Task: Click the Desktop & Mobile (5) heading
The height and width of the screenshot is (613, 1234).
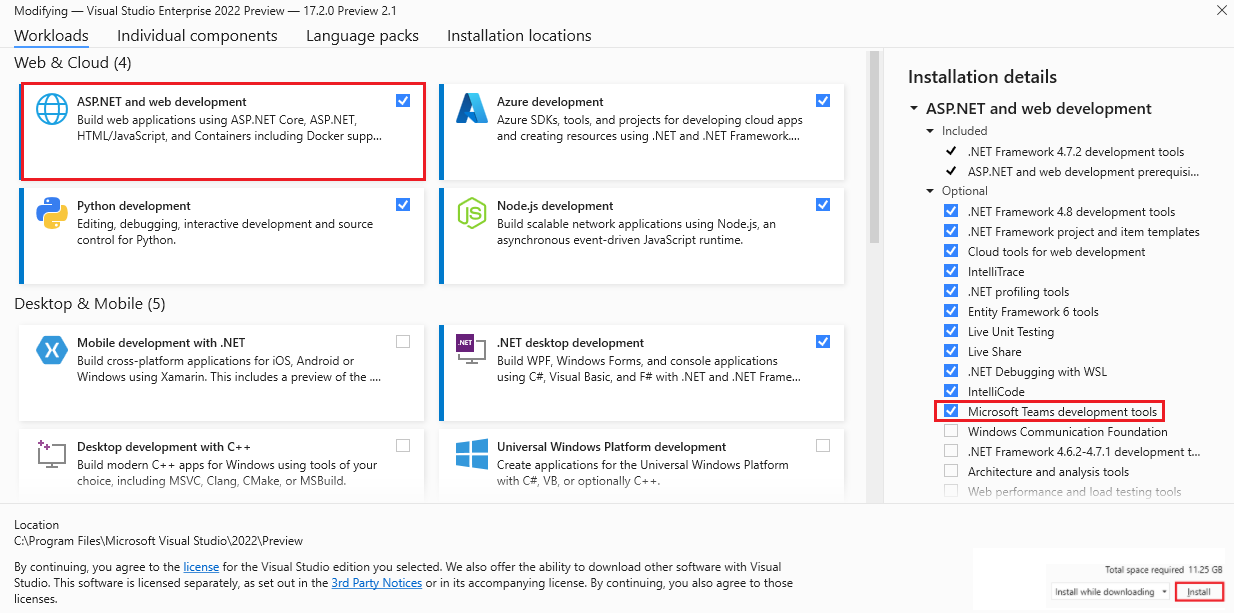Action: click(x=90, y=304)
